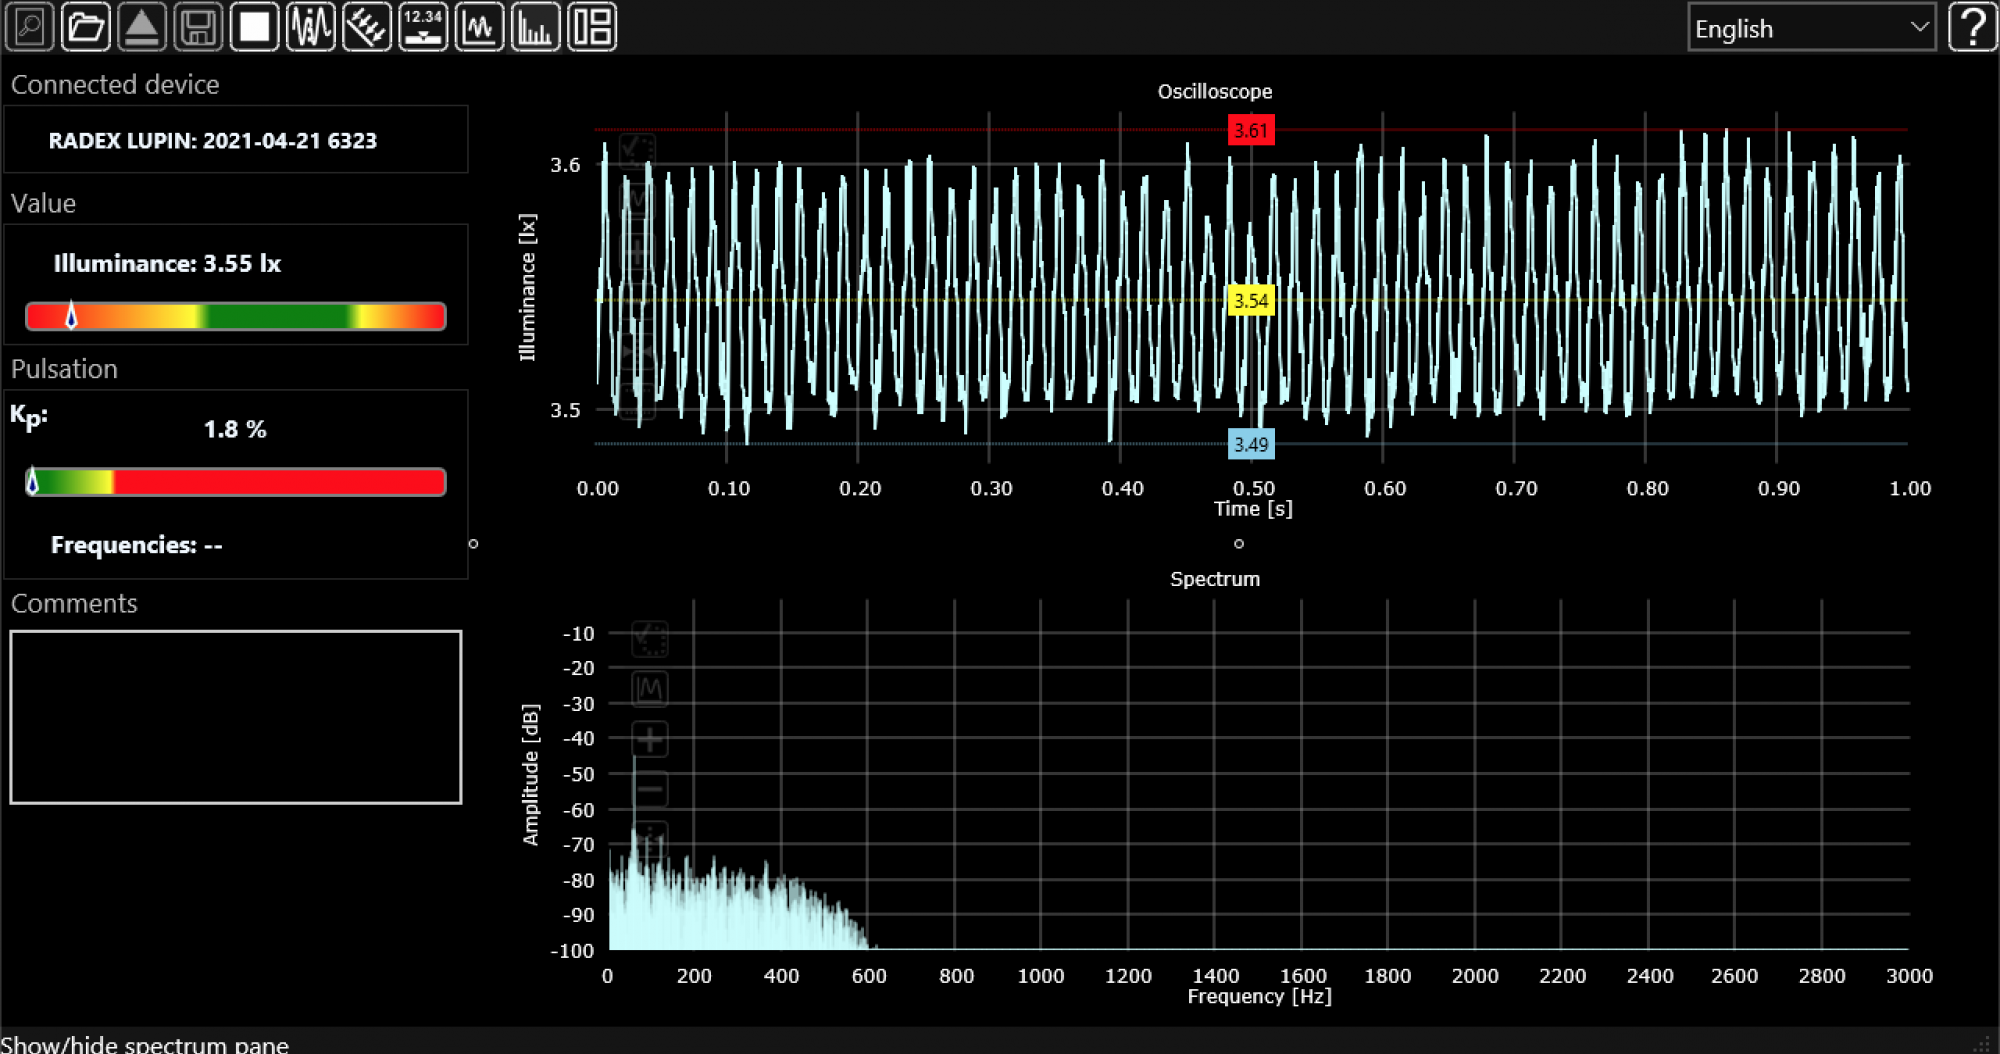Save the measurement with floppy icon

point(198,27)
